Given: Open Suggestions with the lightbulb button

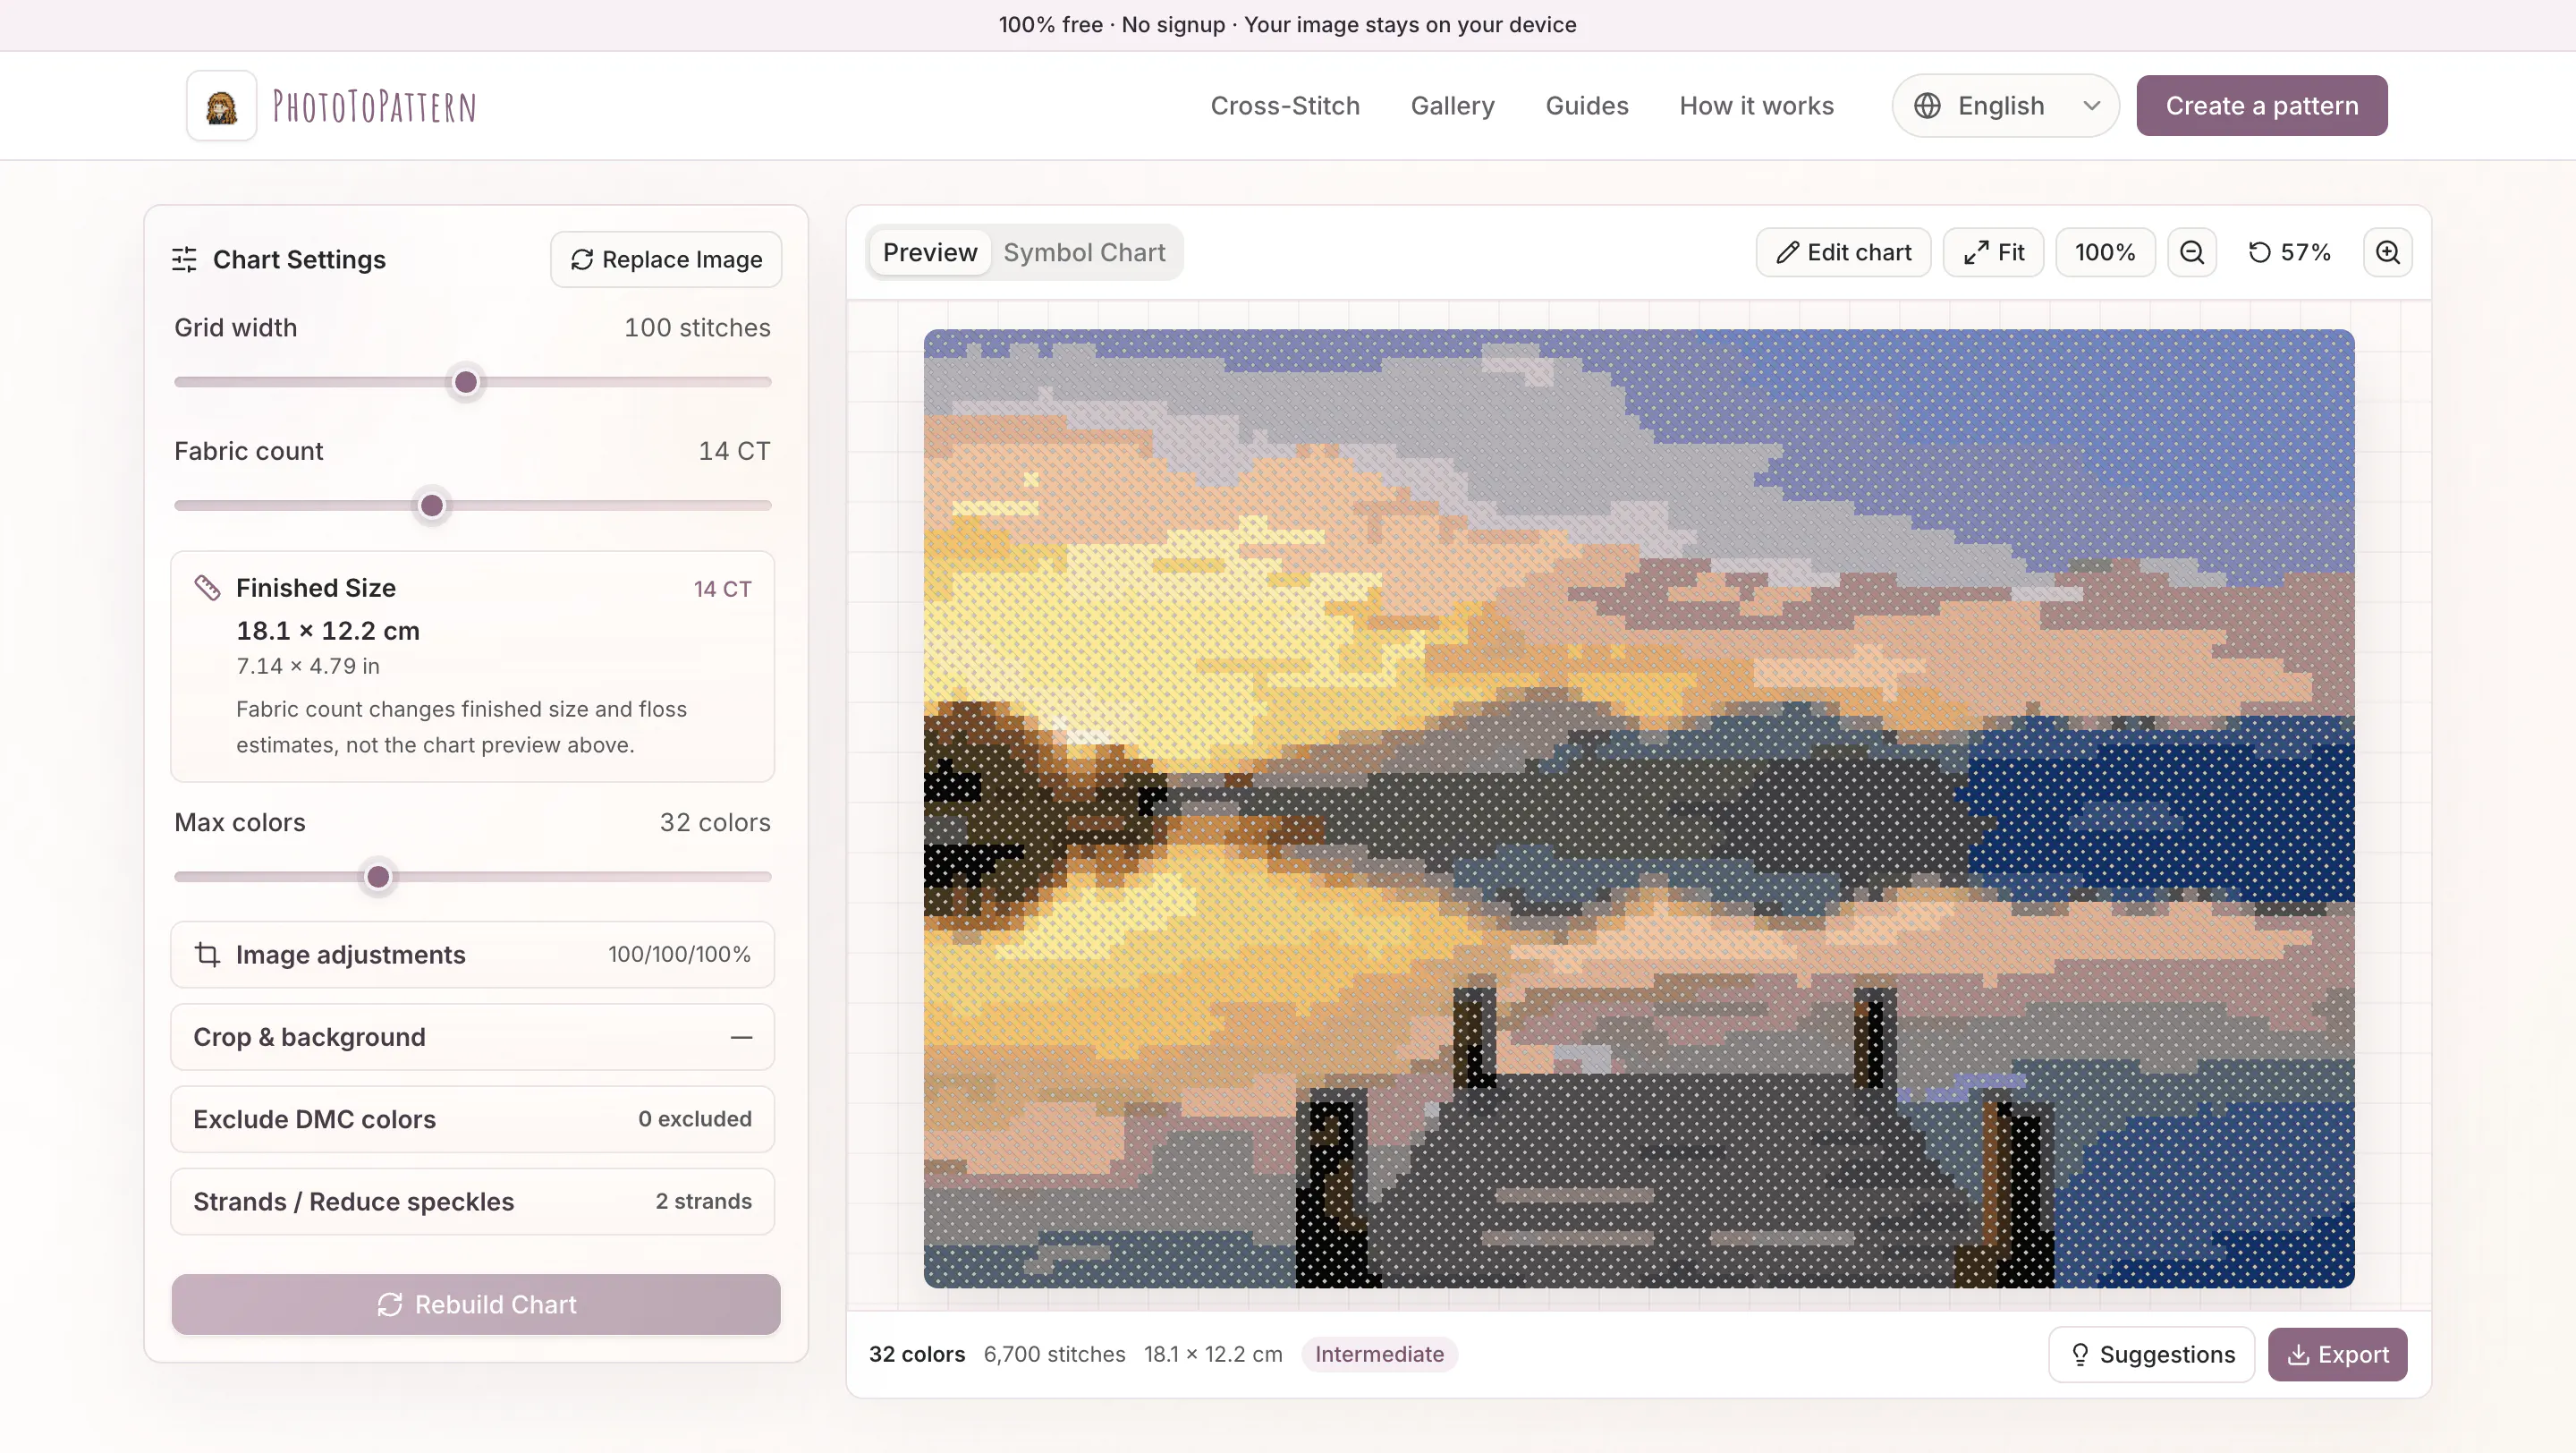Looking at the screenshot, I should 2152,1354.
